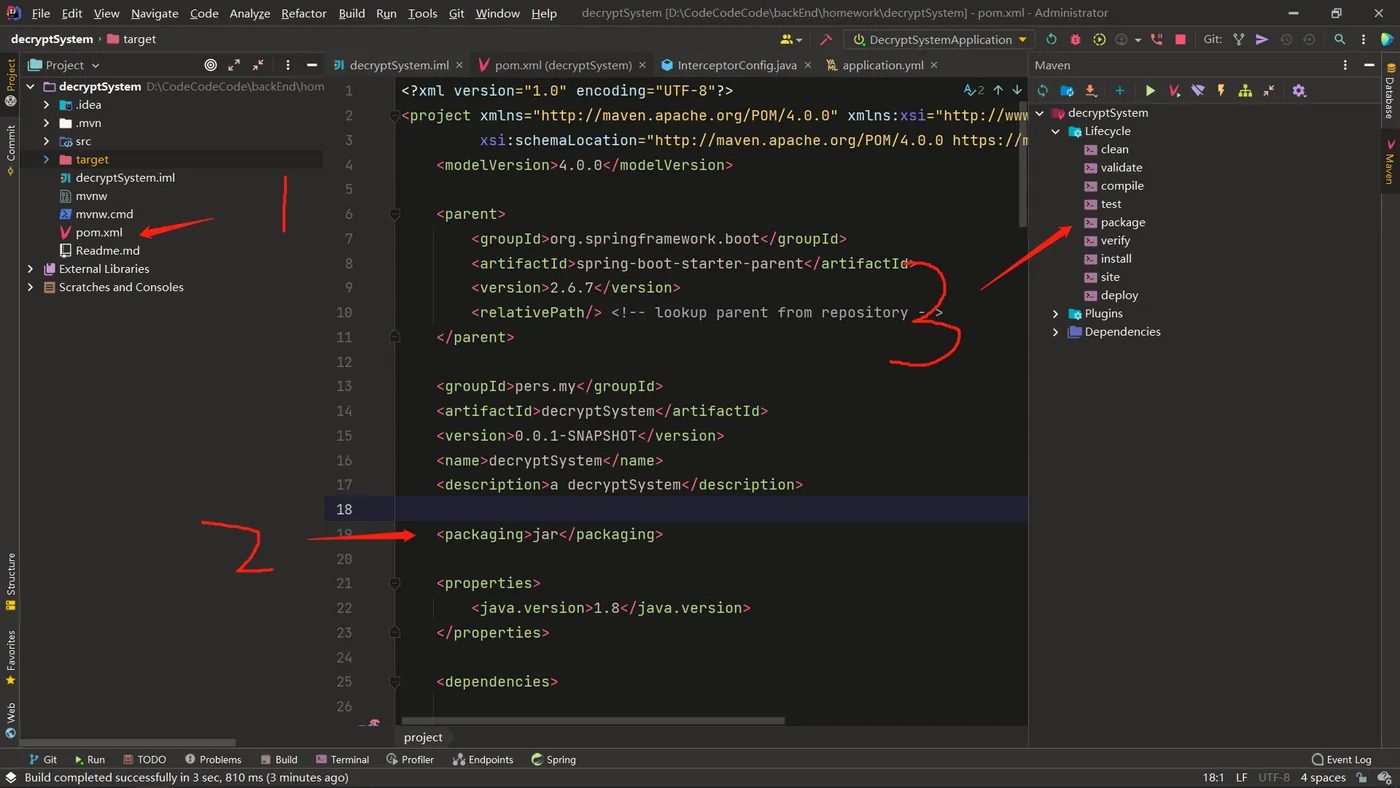Screen dimensions: 1400x788
Task: Execute Maven Goal icon
Action: (1174, 91)
